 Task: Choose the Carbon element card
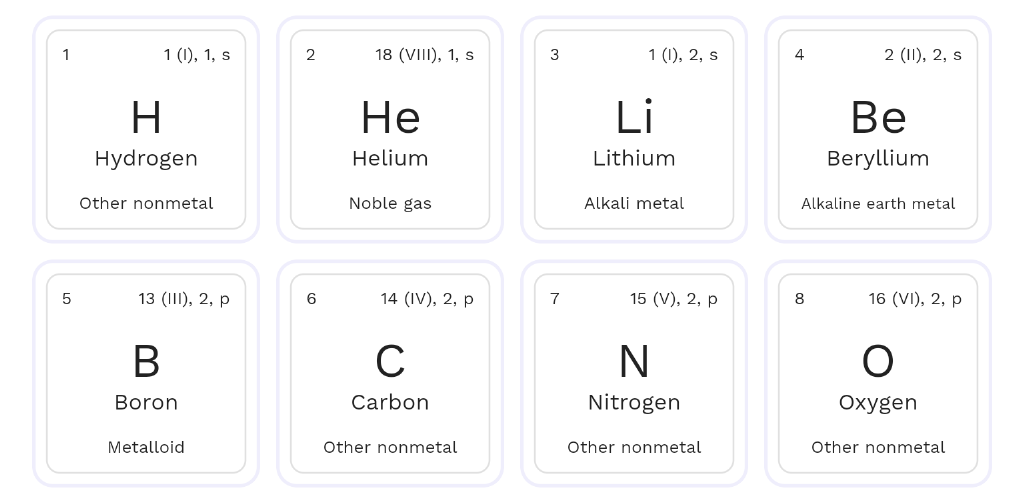click(390, 373)
